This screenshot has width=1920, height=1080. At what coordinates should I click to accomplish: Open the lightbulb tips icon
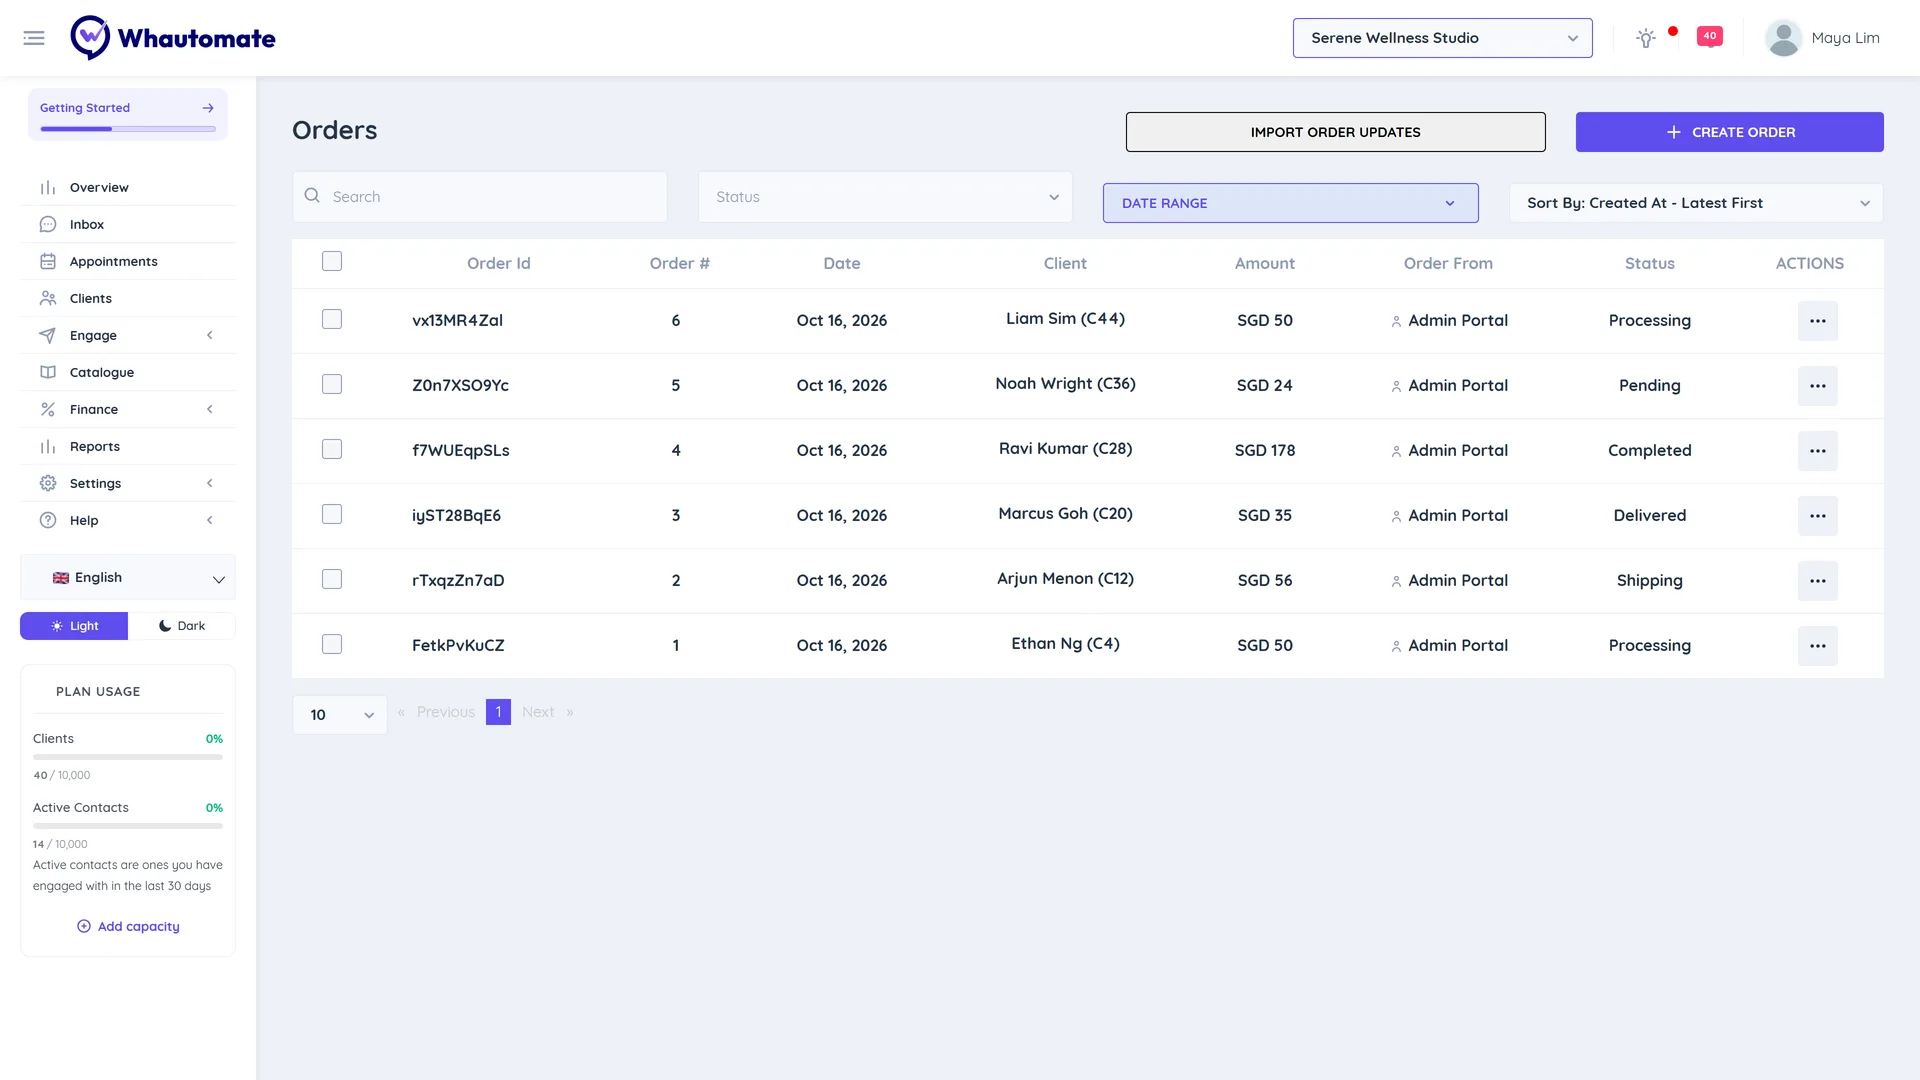[x=1646, y=38]
